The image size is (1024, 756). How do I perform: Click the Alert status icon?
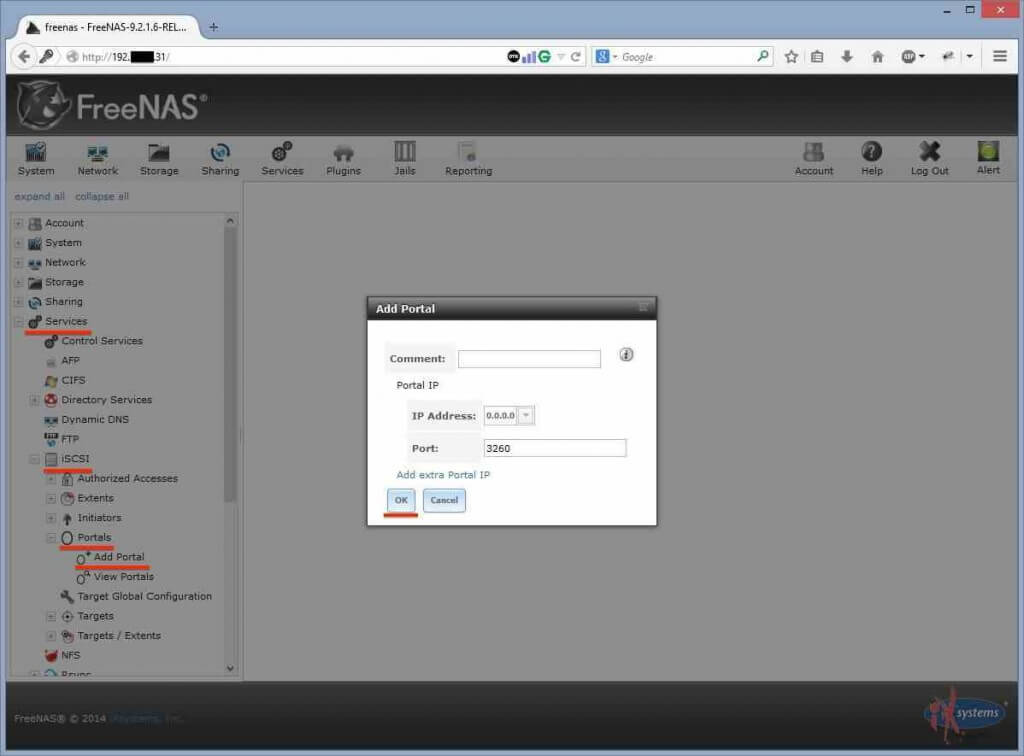(988, 157)
